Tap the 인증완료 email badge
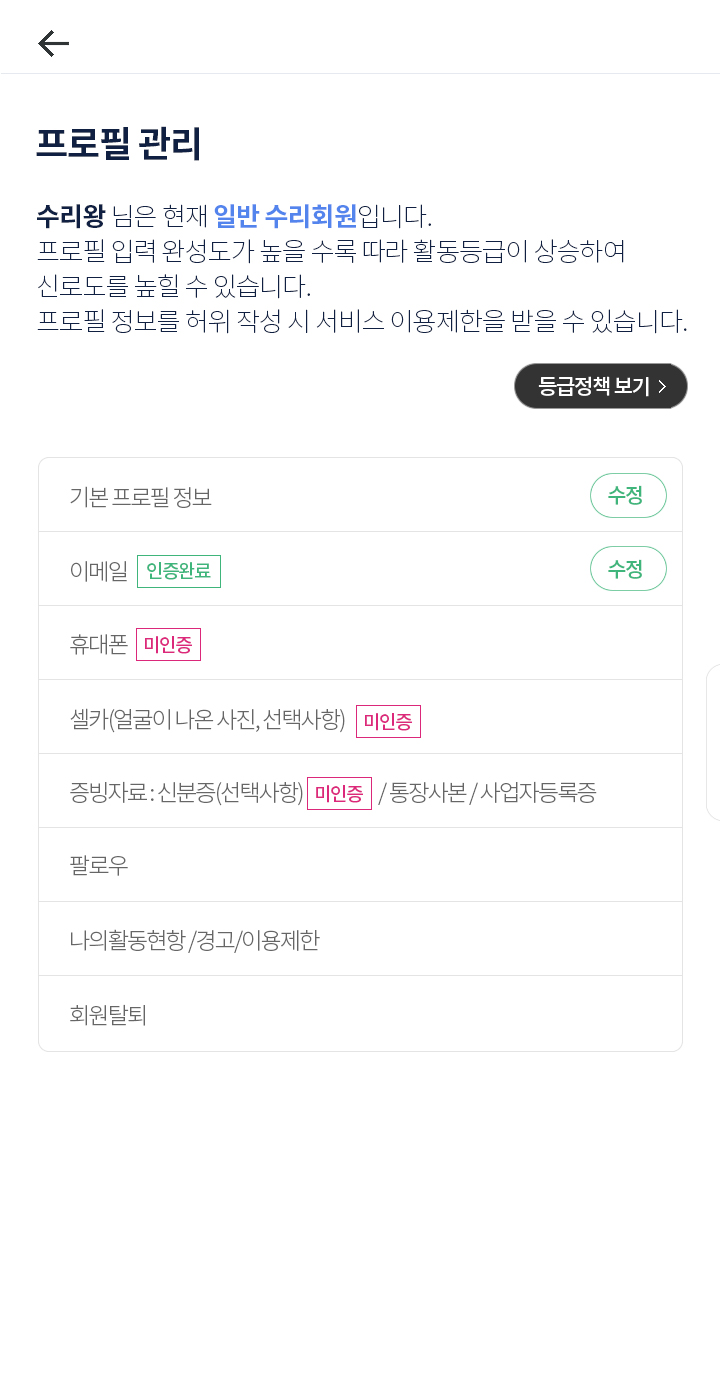Image resolution: width=720 pixels, height=1400 pixels. pos(179,572)
